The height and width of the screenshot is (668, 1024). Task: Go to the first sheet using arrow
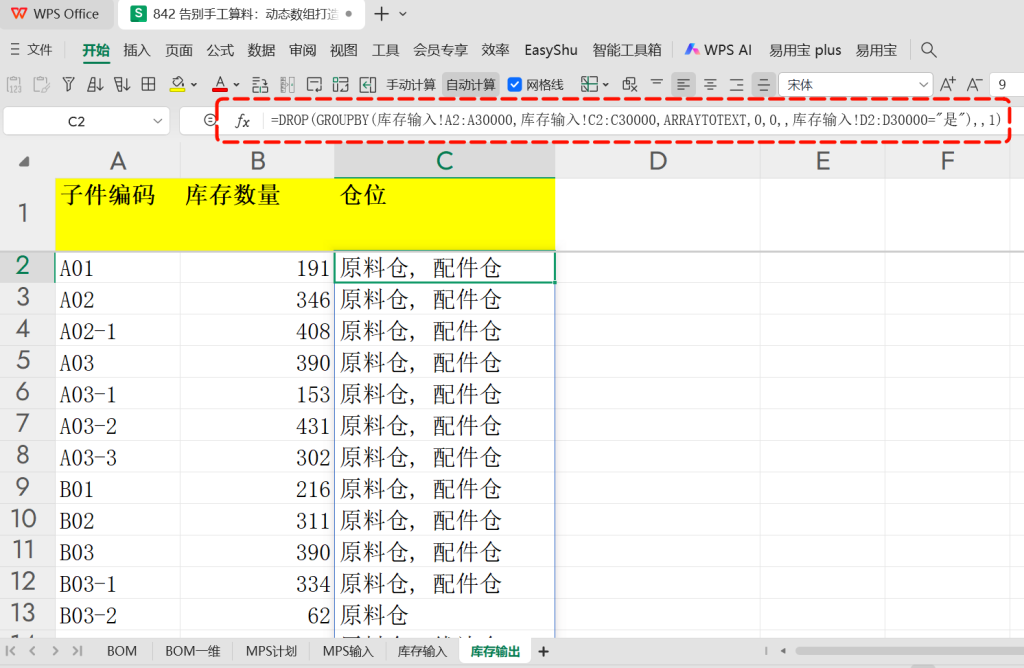tap(10, 651)
